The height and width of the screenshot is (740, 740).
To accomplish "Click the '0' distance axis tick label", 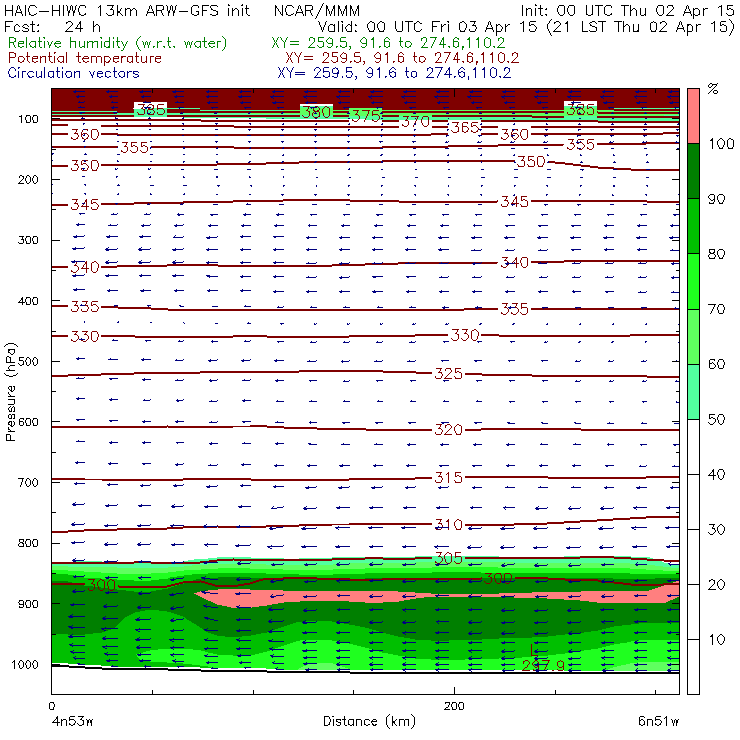I will tap(51, 706).
